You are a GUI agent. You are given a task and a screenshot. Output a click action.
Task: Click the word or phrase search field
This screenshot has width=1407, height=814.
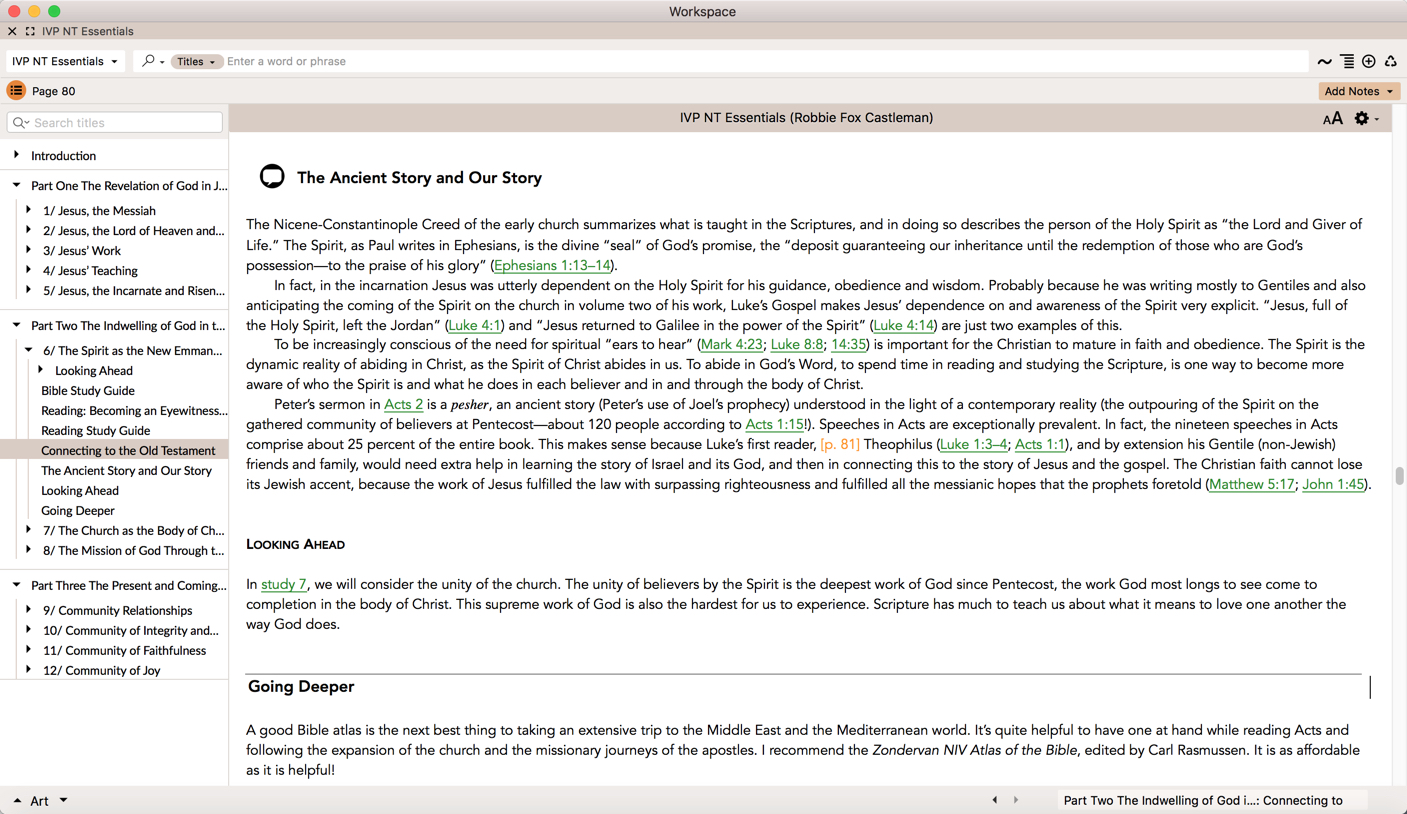pos(765,61)
